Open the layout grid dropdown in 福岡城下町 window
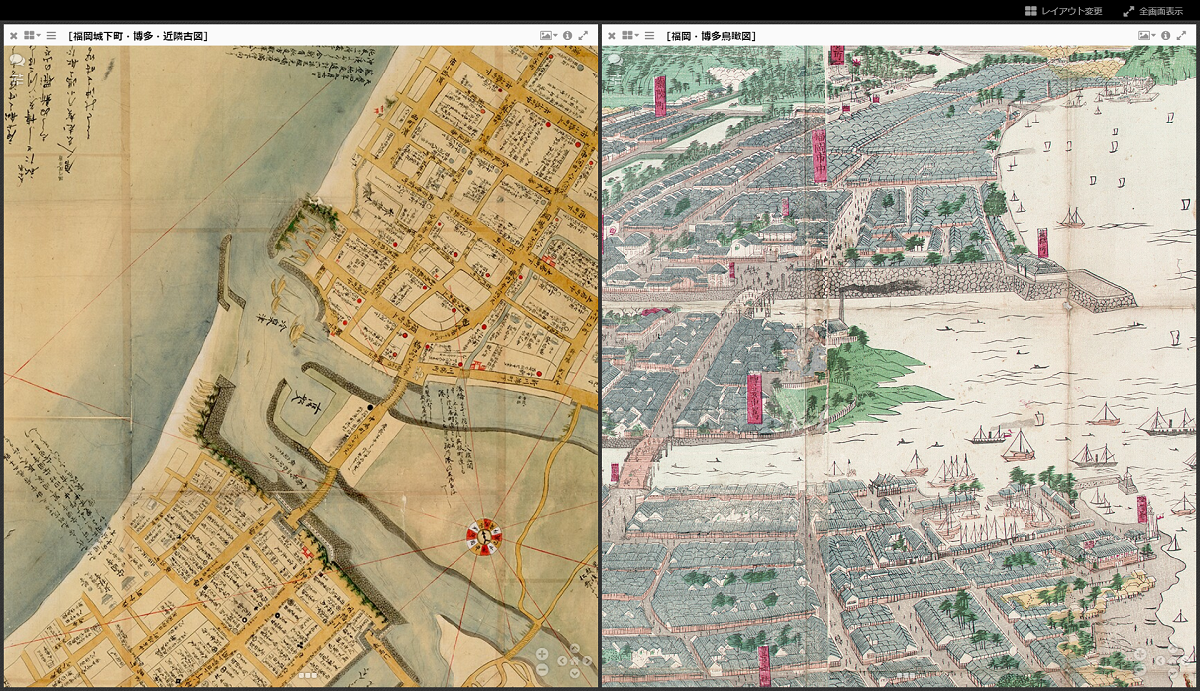 (x=32, y=36)
